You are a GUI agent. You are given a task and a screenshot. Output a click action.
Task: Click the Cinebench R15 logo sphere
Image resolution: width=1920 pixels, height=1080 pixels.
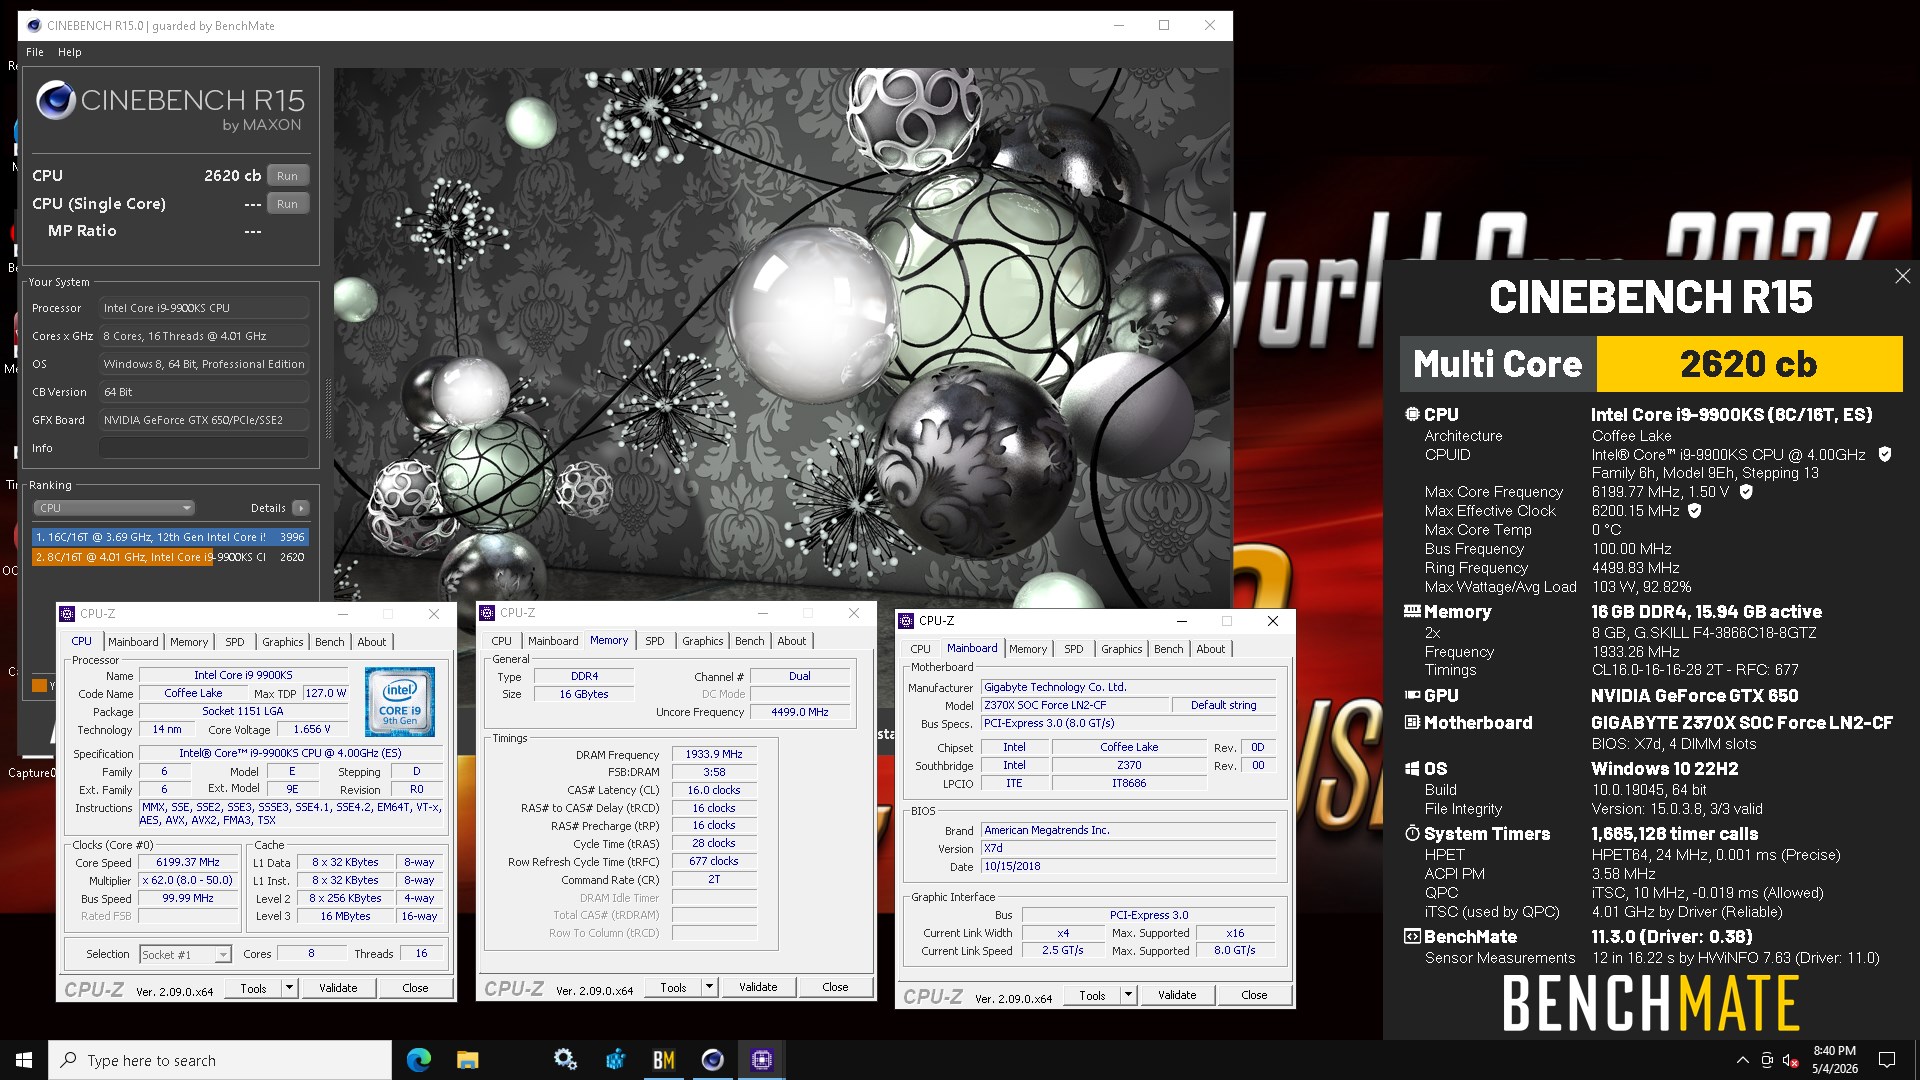point(56,101)
